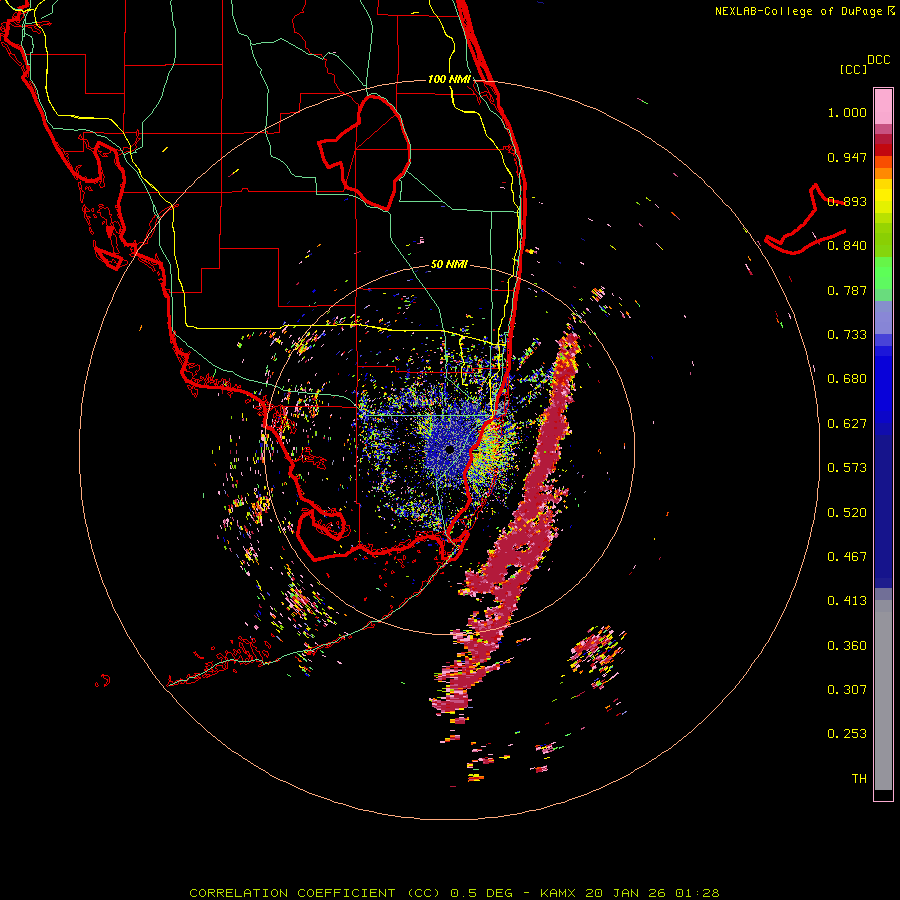Click the TH threshold label
Screen dimensions: 900x900
click(859, 779)
